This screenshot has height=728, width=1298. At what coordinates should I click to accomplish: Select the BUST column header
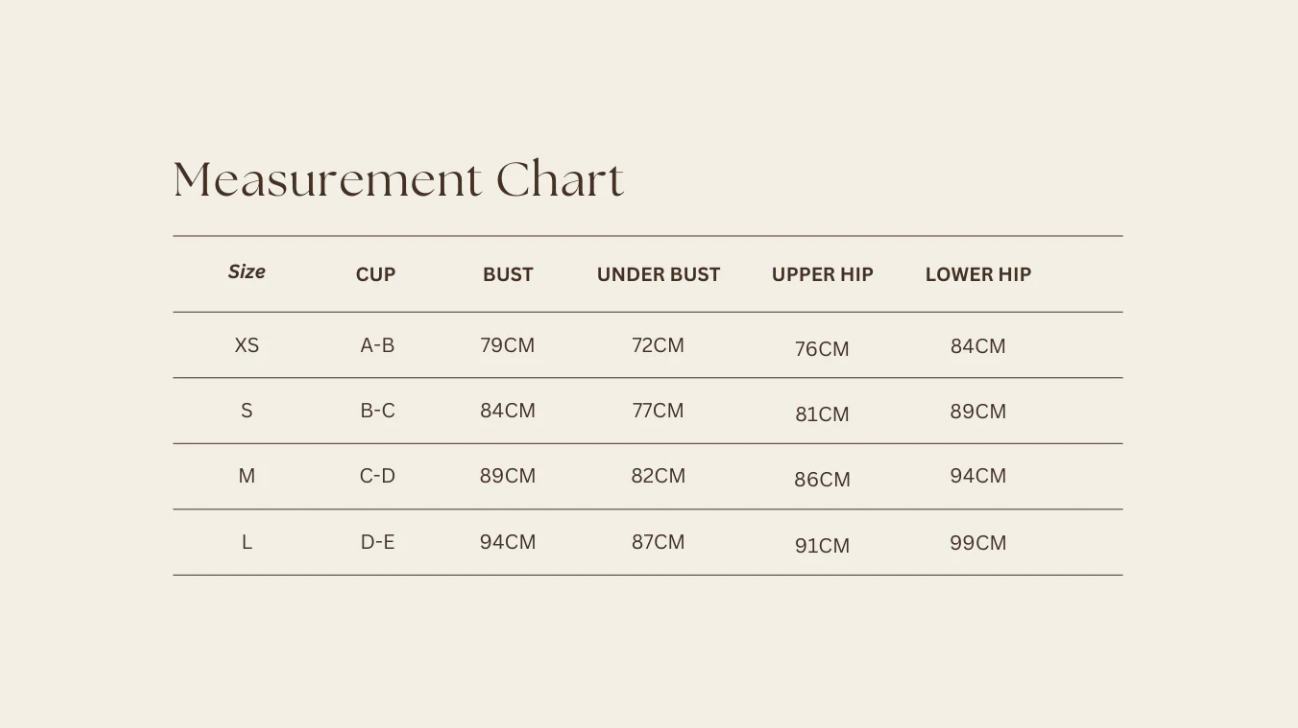508,275
